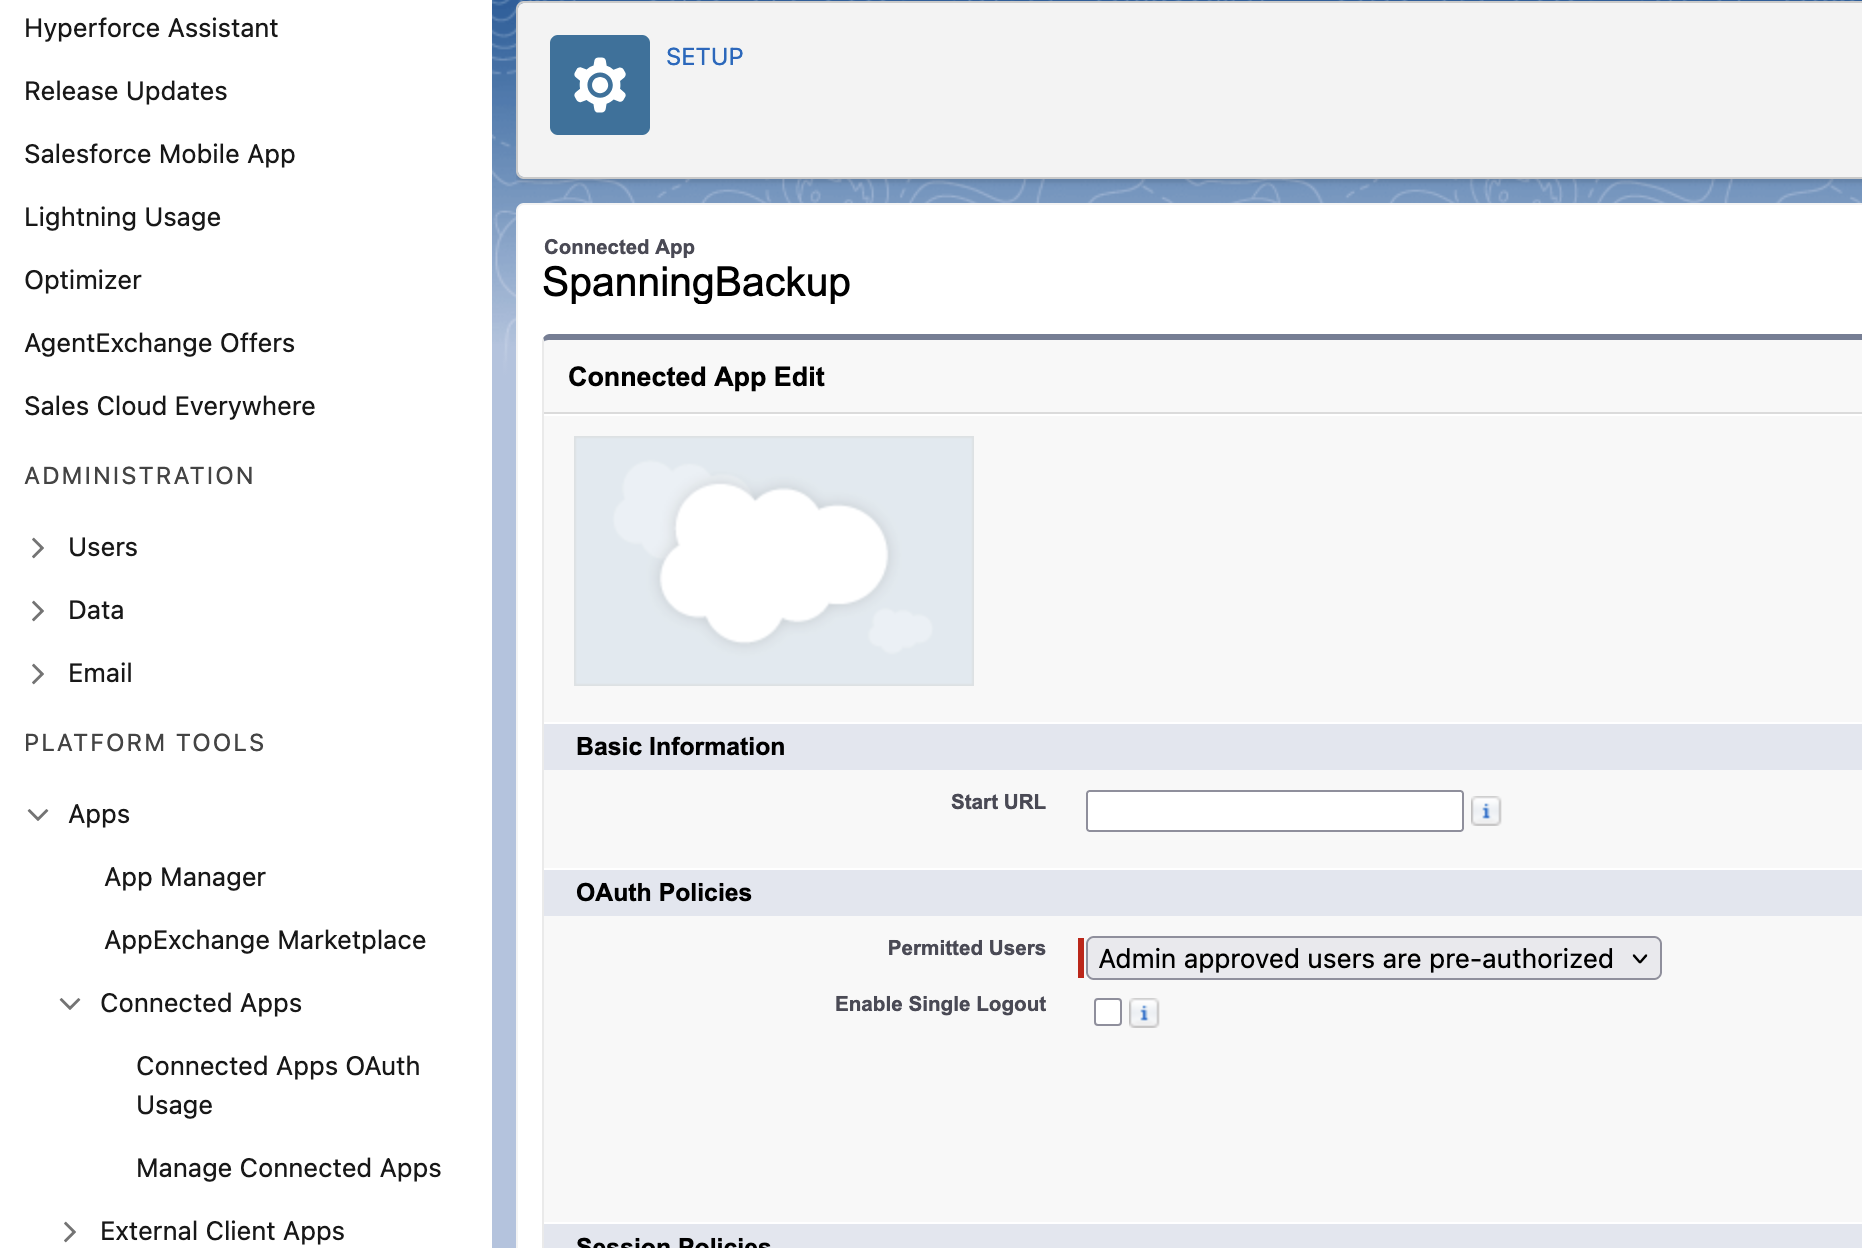1862x1248 pixels.
Task: Click the PLATFORM TOOLS section heading
Action: pos(145,743)
